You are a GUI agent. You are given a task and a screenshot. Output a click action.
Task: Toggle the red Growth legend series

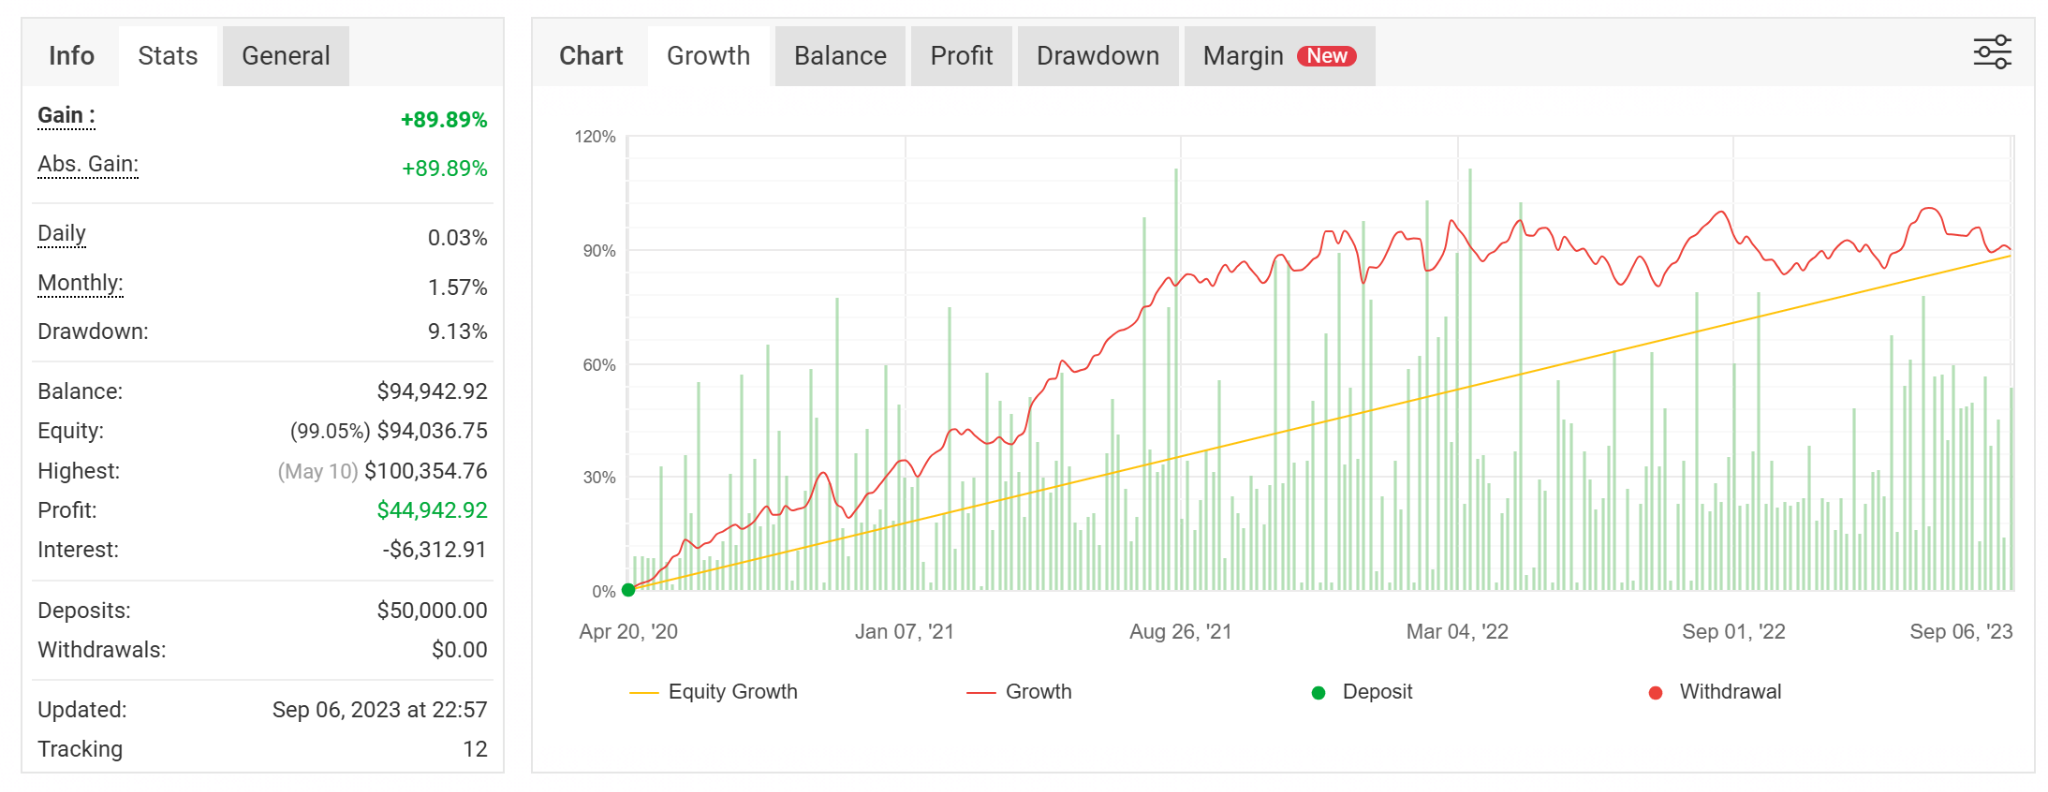pos(1019,692)
